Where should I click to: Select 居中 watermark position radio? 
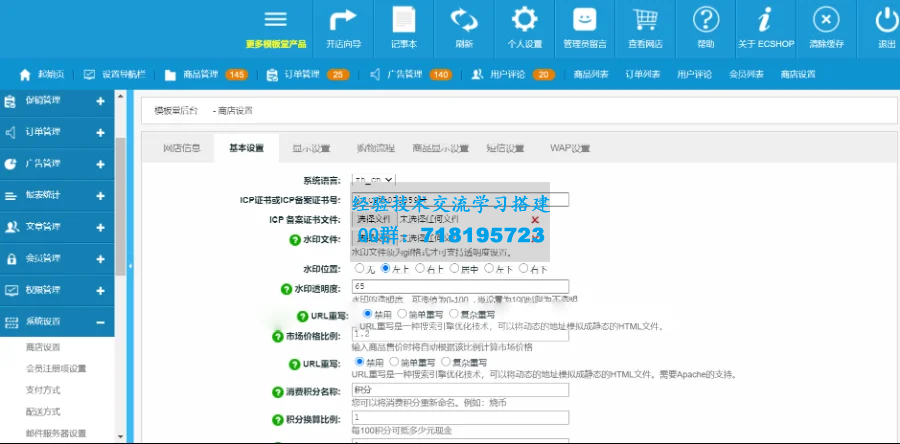450,269
